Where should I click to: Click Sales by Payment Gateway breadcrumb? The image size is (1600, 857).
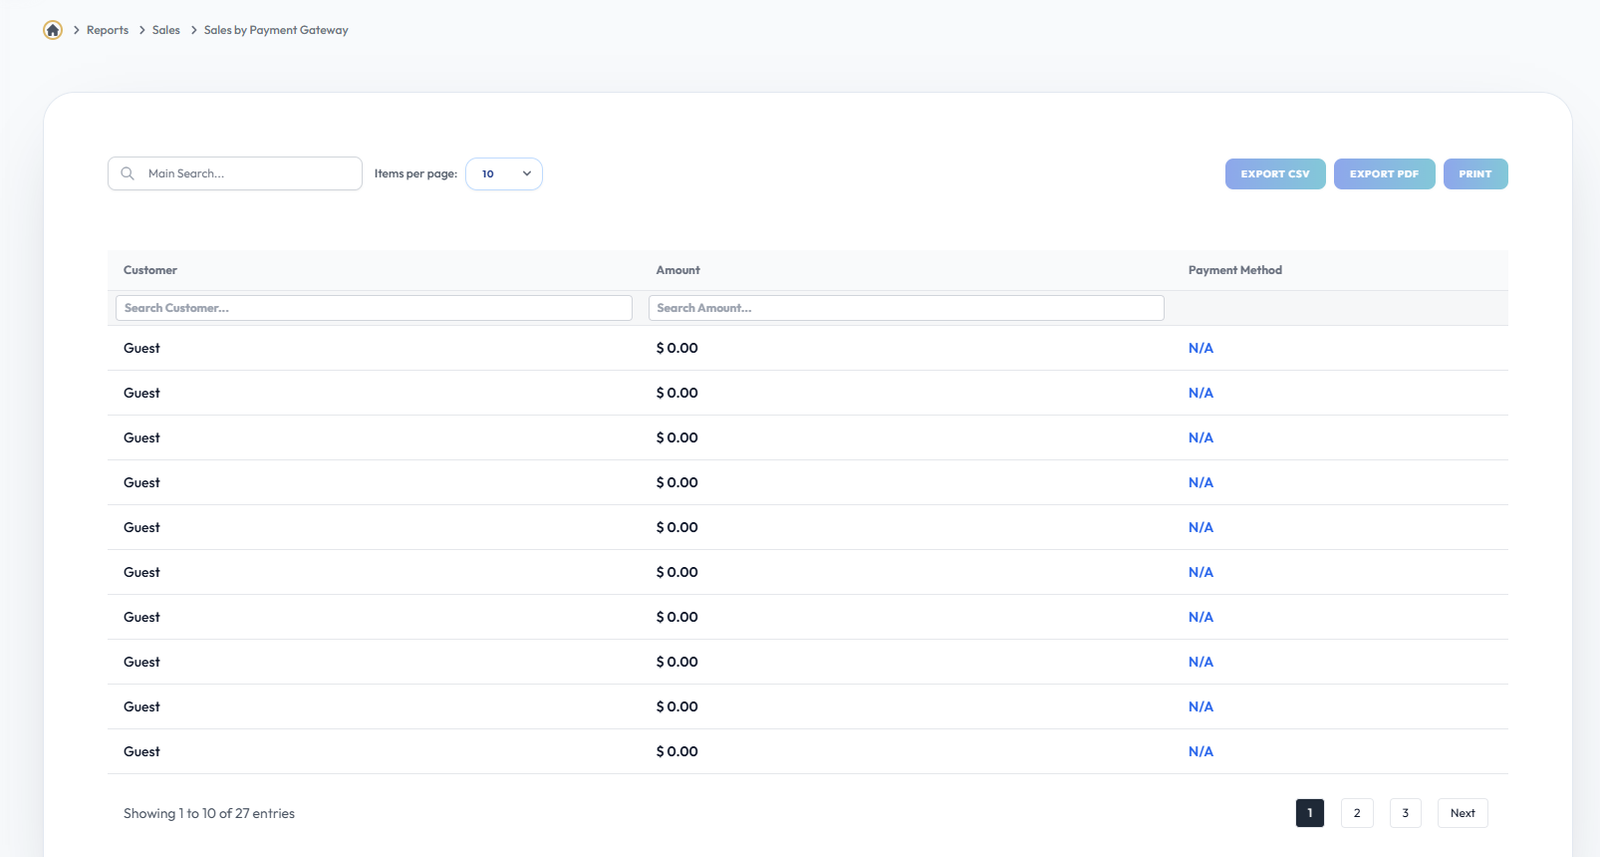[x=276, y=30]
